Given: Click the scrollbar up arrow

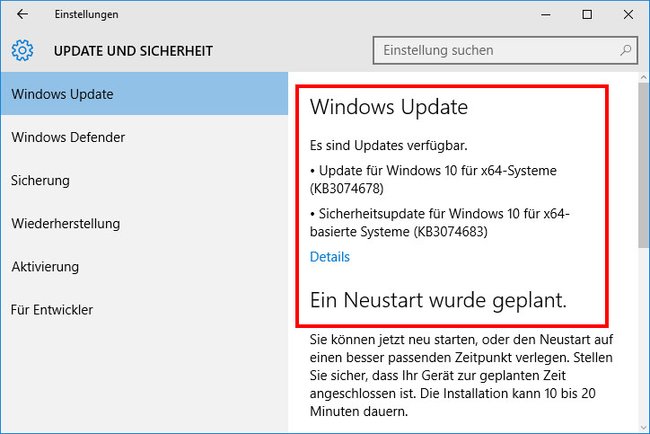Looking at the screenshot, I should [x=643, y=77].
